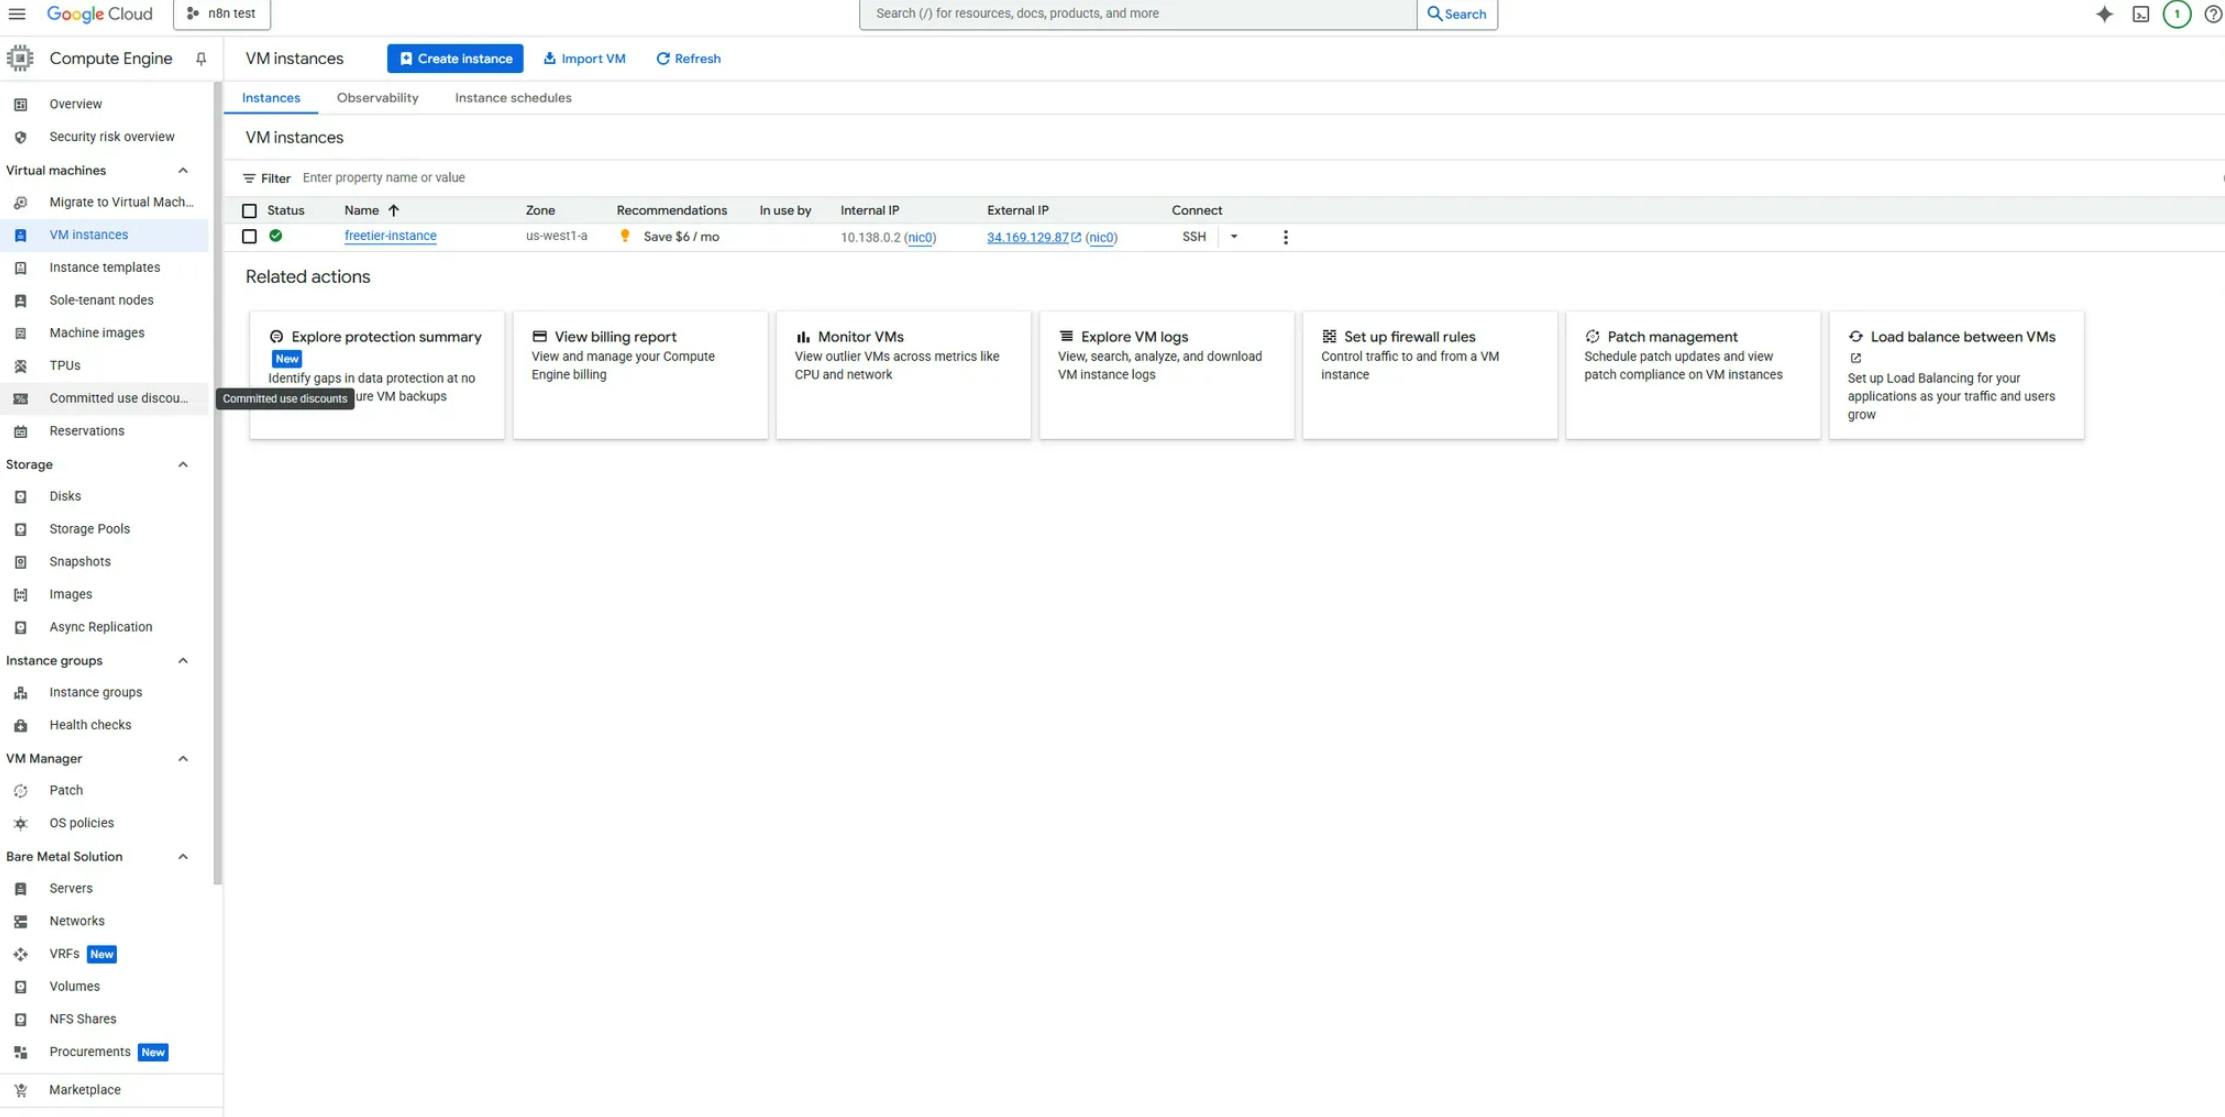Switch to the Instances tab
Viewport: 2225px width, 1117px height.
click(271, 98)
